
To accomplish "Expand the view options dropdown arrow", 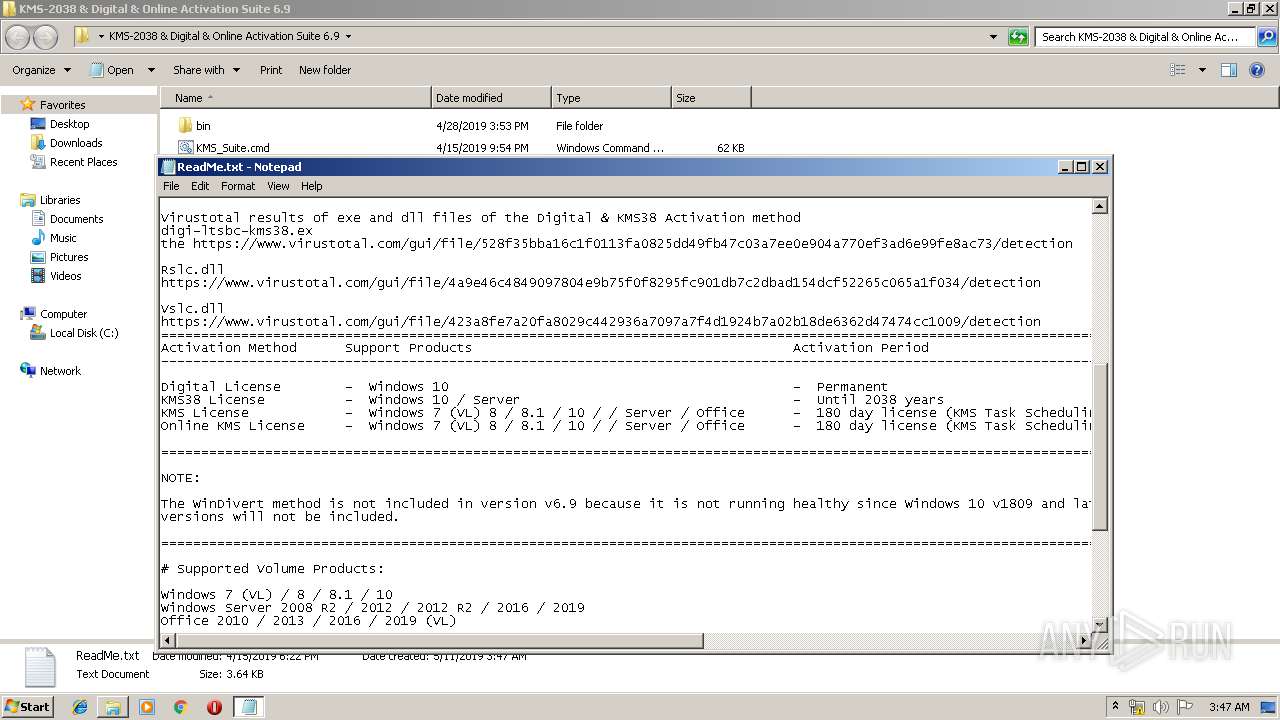I will tap(1202, 70).
